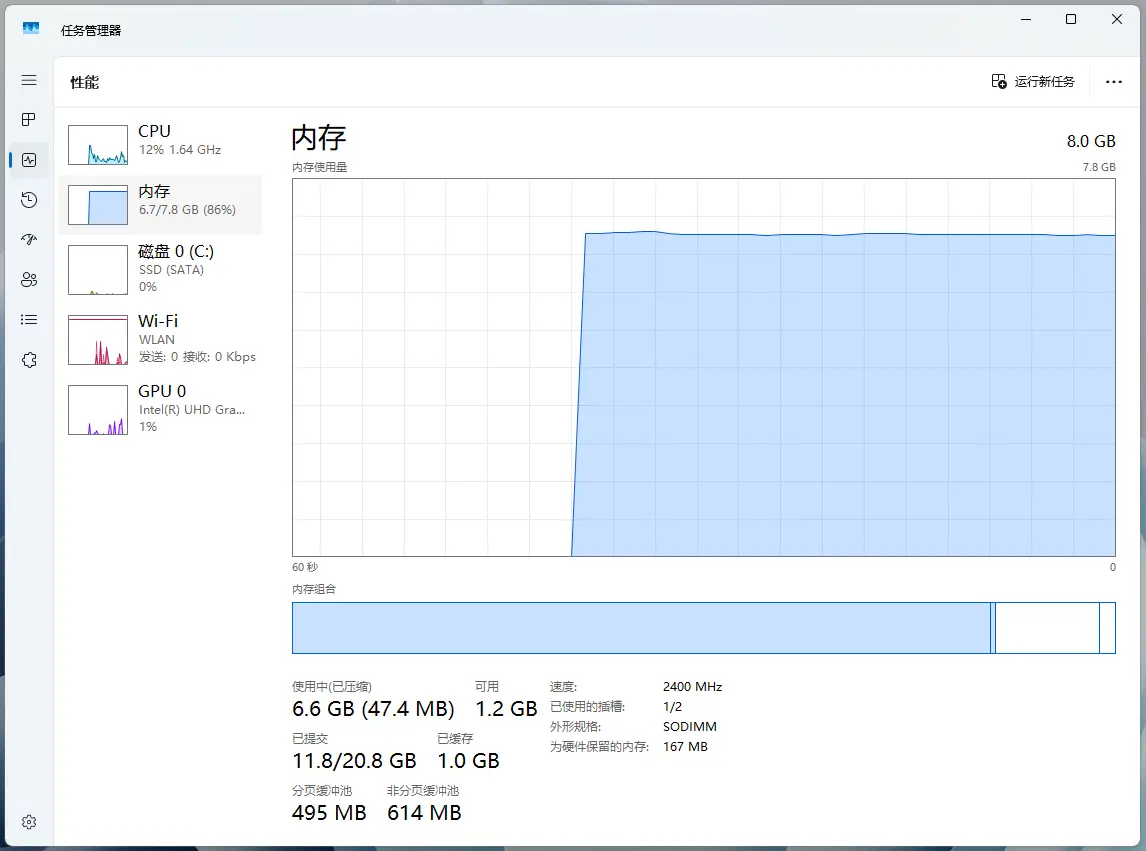This screenshot has height=851, width=1146.
Task: Close the Task Manager window
Action: pyautogui.click(x=1117, y=20)
